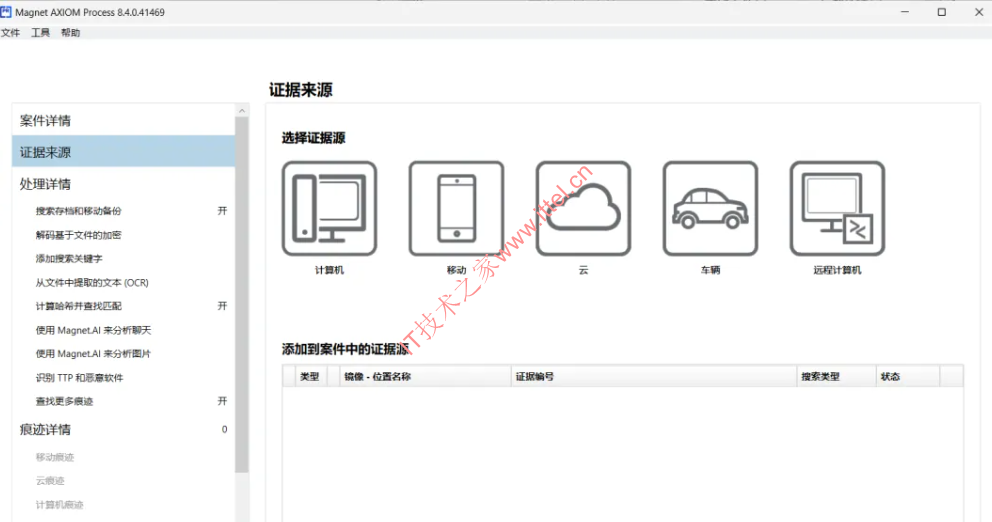This screenshot has height=522, width=992.
Task: Expand 痕迹详情 section in sidebar
Action: pyautogui.click(x=46, y=429)
